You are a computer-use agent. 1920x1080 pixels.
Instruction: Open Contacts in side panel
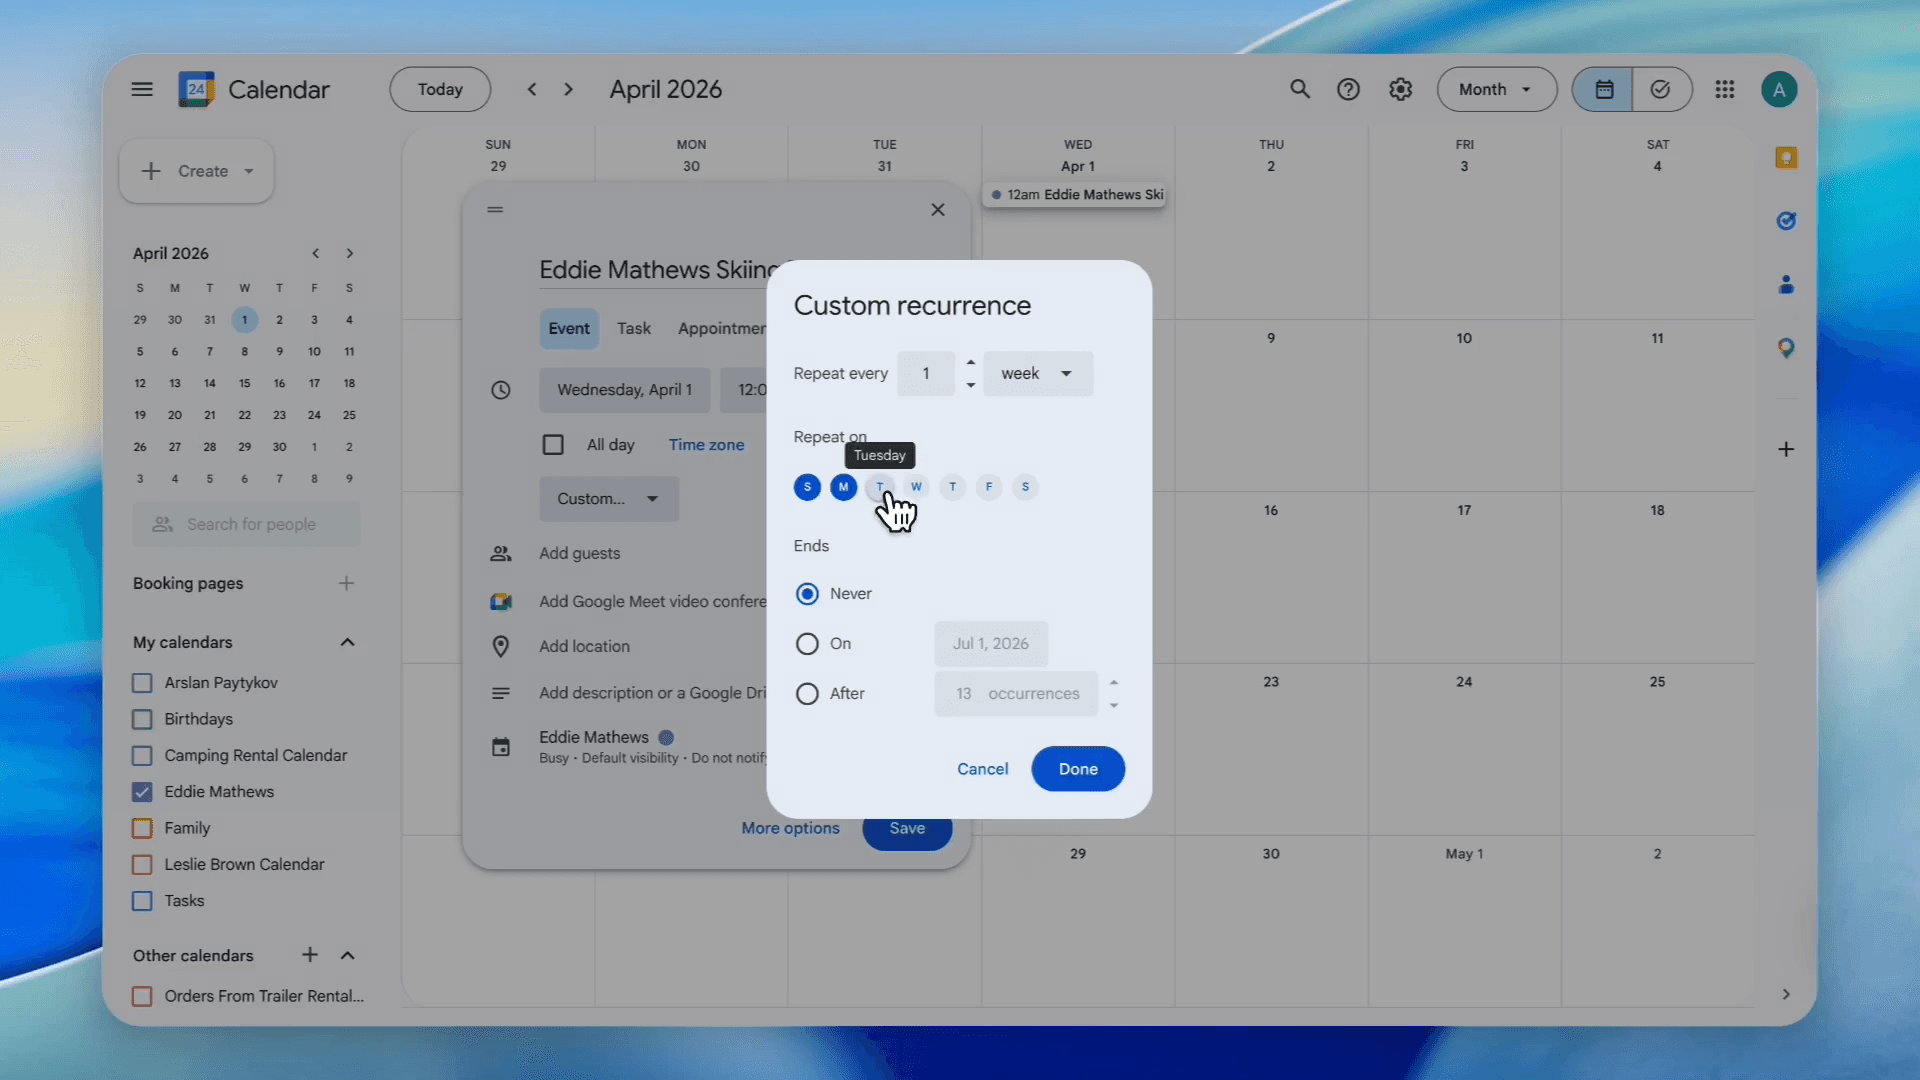pyautogui.click(x=1786, y=285)
